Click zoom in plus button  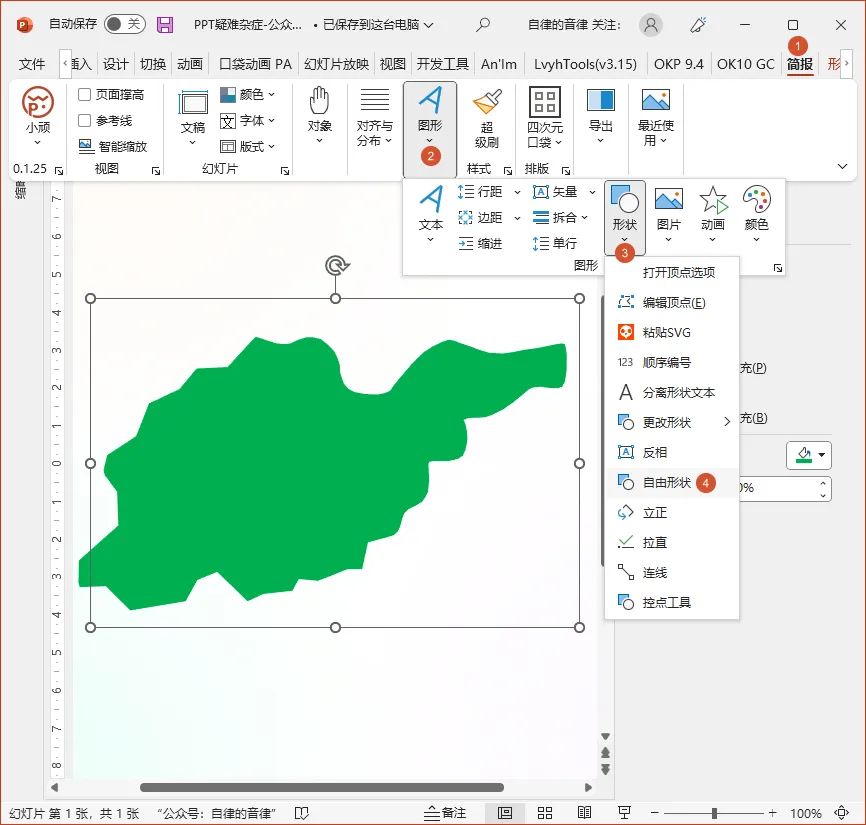click(772, 813)
